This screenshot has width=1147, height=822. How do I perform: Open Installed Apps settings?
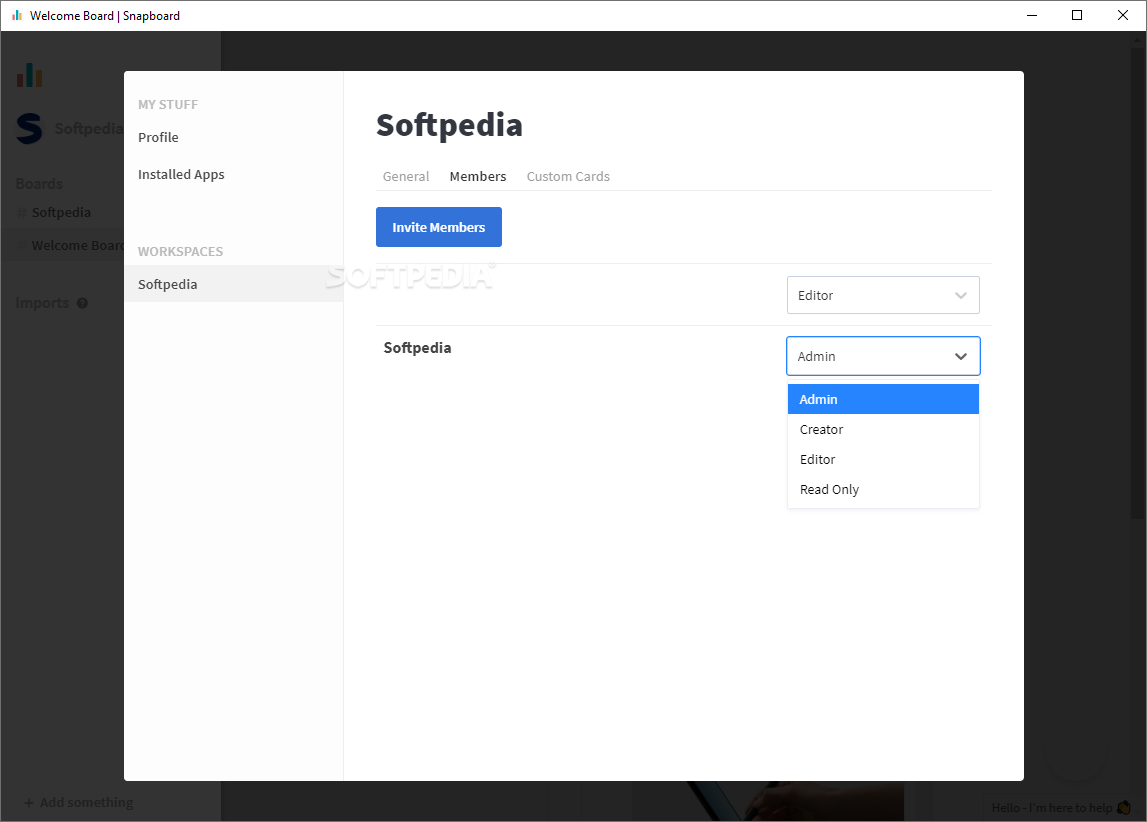[181, 175]
